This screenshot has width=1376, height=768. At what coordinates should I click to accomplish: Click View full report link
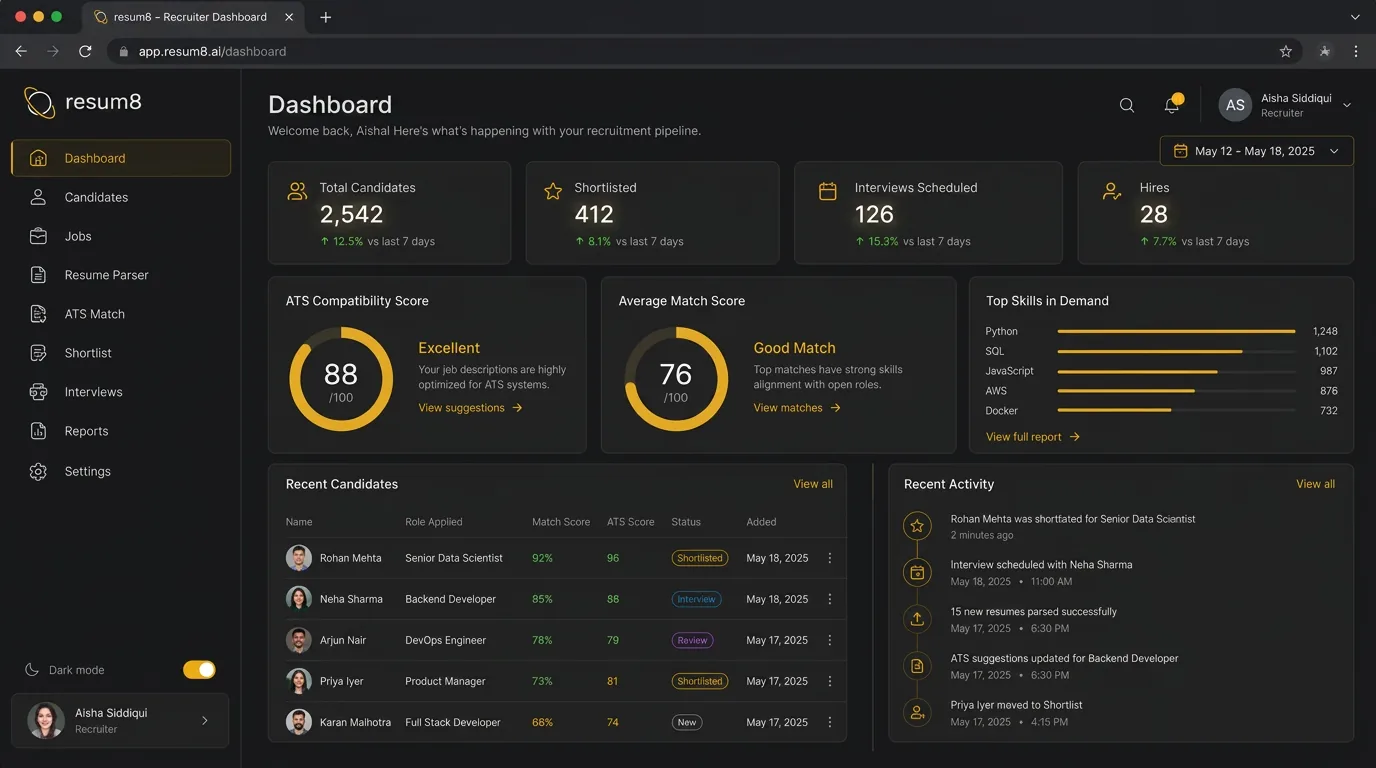[1033, 437]
